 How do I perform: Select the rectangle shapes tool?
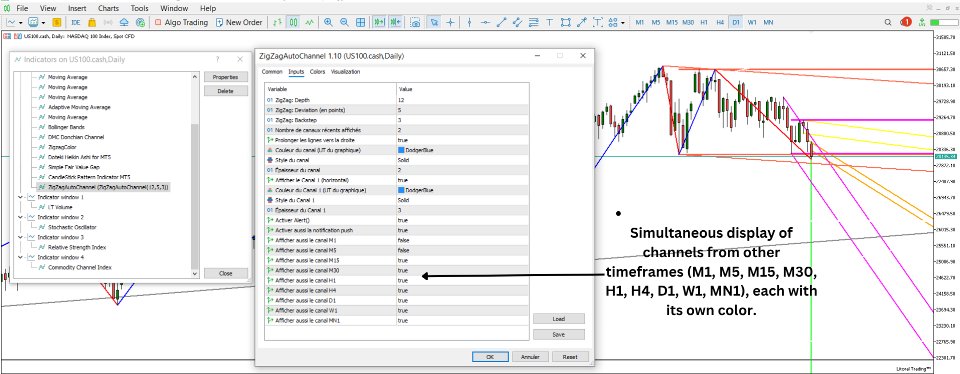pyautogui.click(x=565, y=22)
